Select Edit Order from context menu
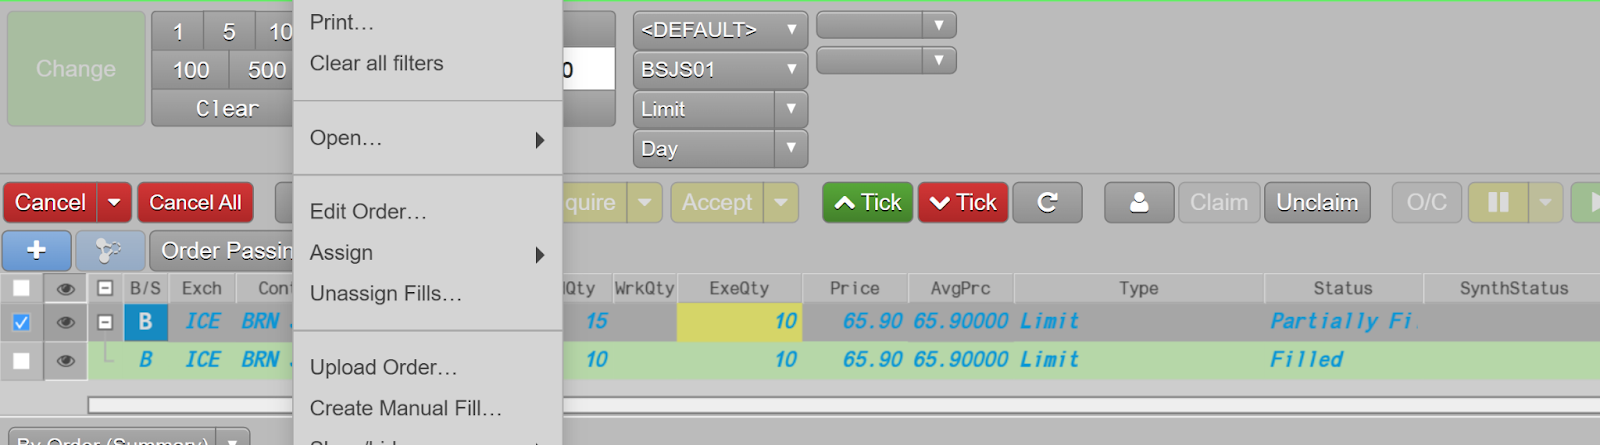This screenshot has width=1600, height=445. click(x=368, y=212)
